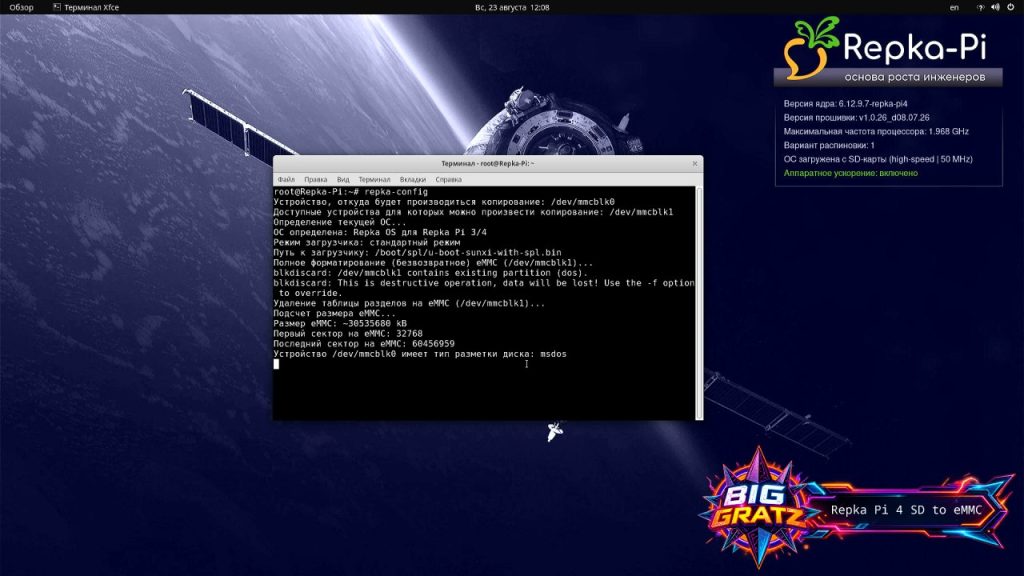Click 'ОС загружена с SD-карты' text

833,159
